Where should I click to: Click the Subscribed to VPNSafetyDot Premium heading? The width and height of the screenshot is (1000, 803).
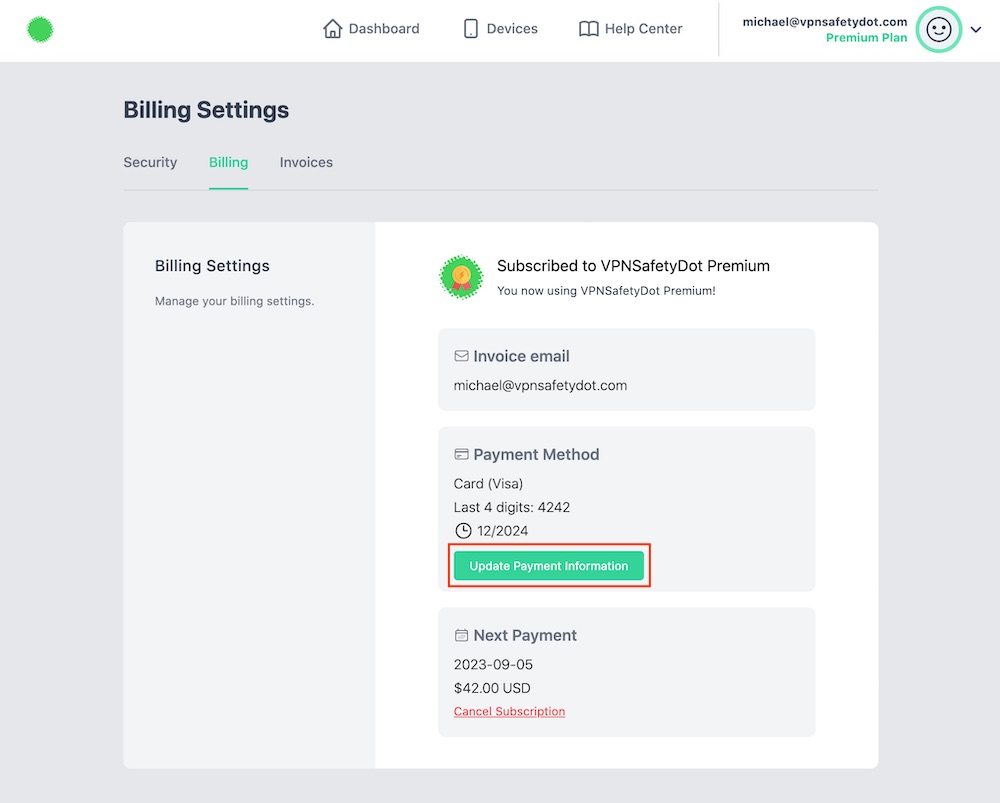pyautogui.click(x=633, y=266)
